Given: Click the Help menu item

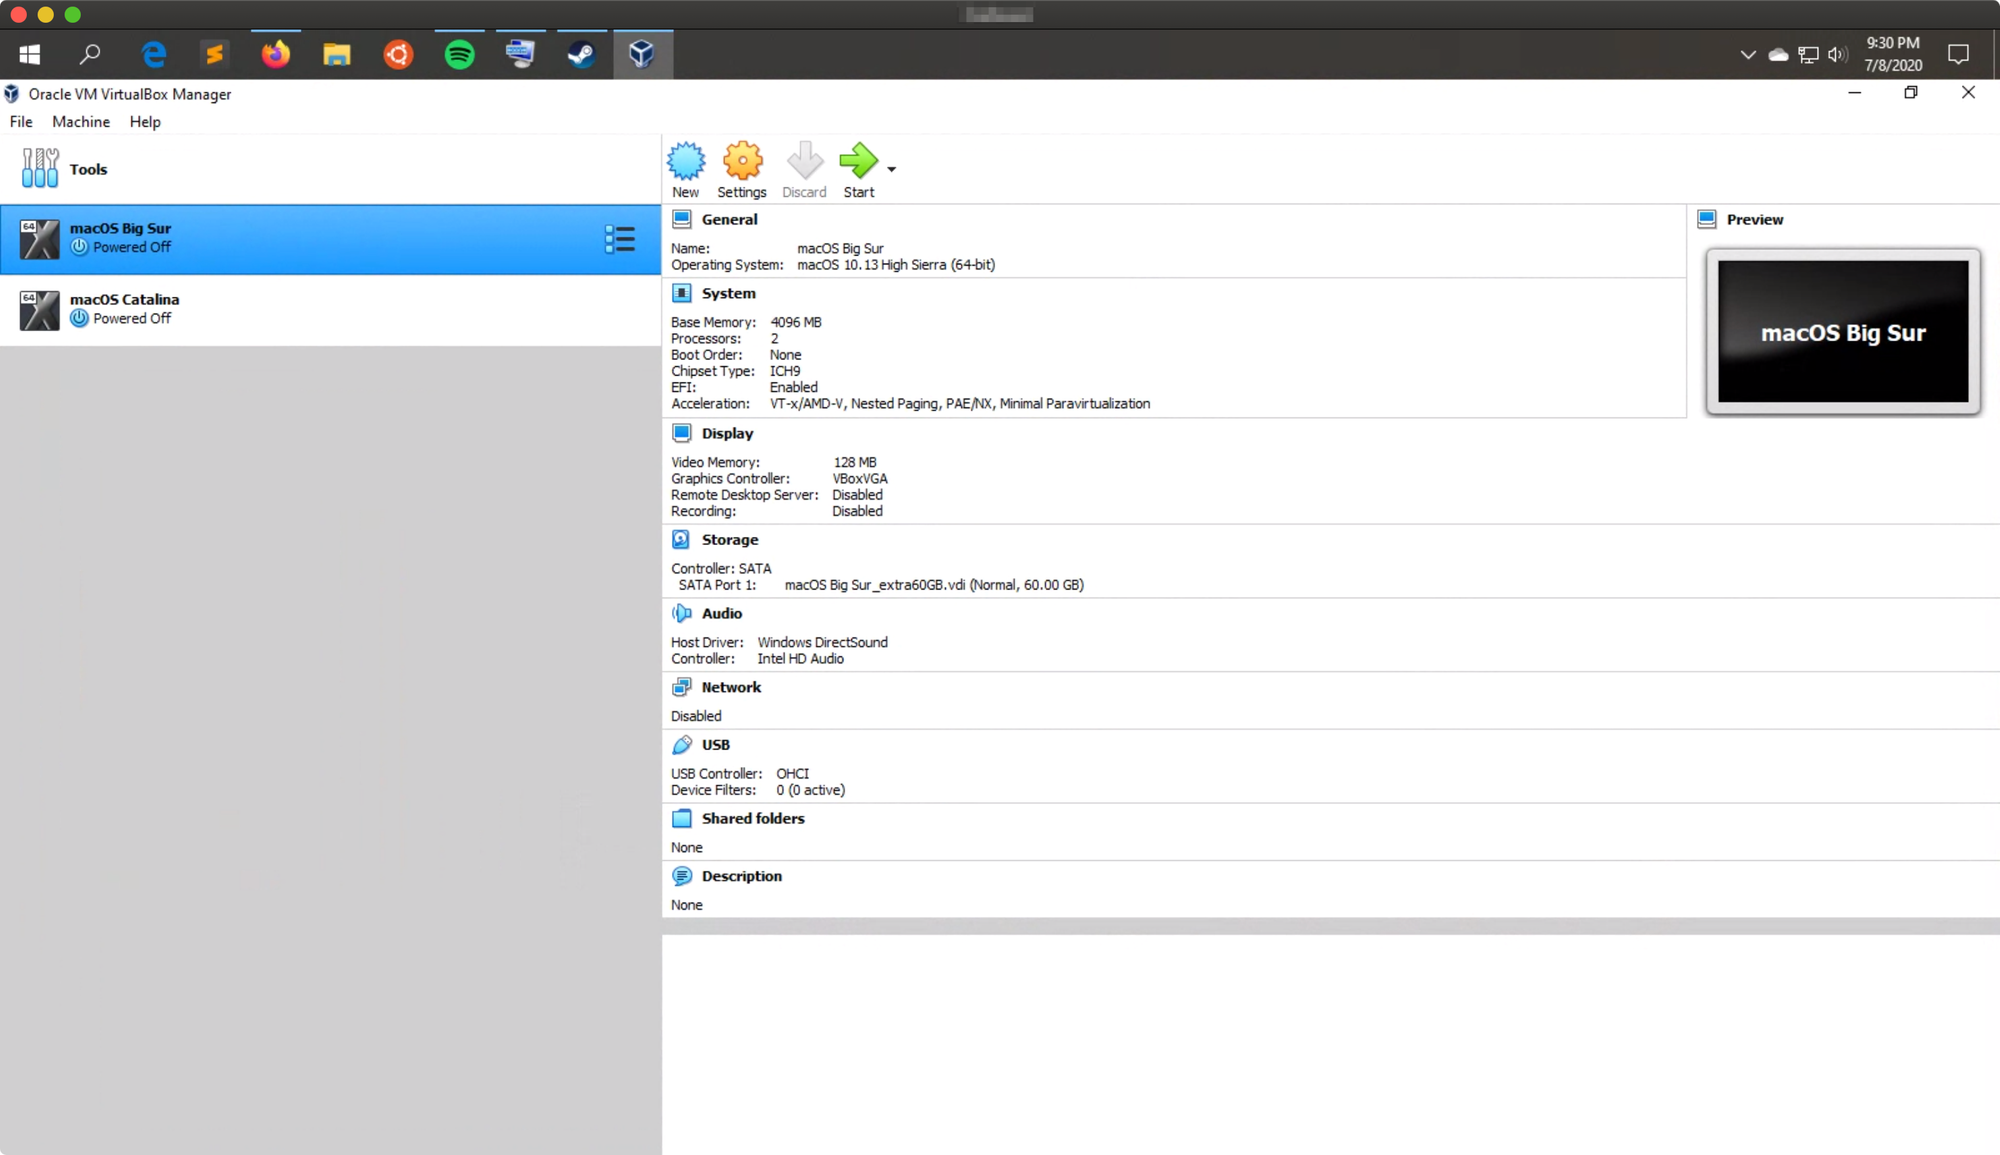Looking at the screenshot, I should (144, 121).
